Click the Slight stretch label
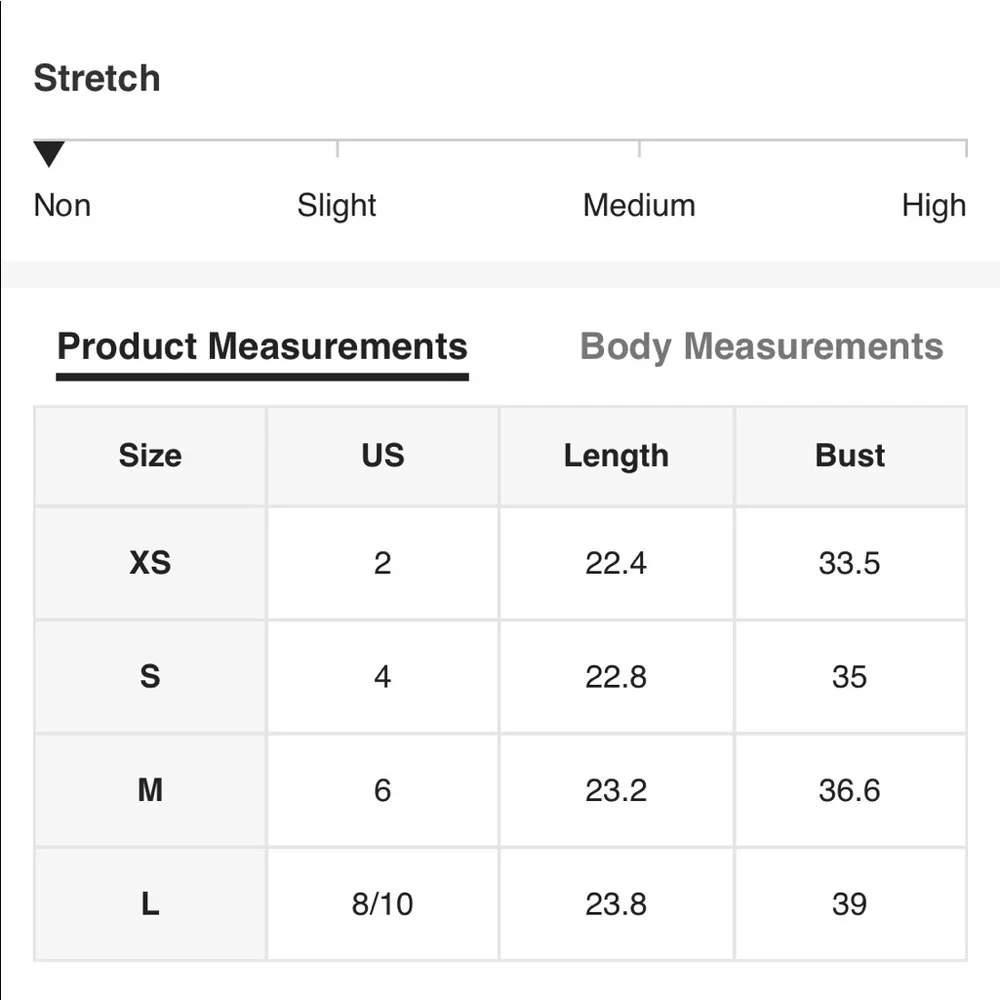This screenshot has height=1000, width=1000. tap(337, 206)
